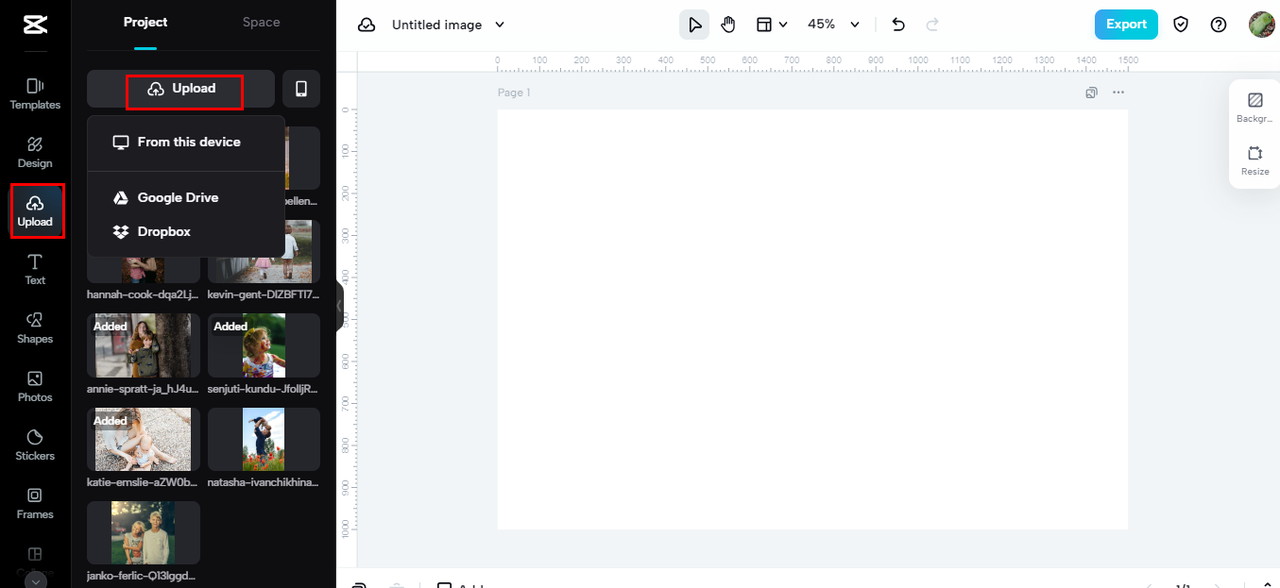Select the senjuti-kundu image thumbnail
The image size is (1280, 588).
[264, 345]
